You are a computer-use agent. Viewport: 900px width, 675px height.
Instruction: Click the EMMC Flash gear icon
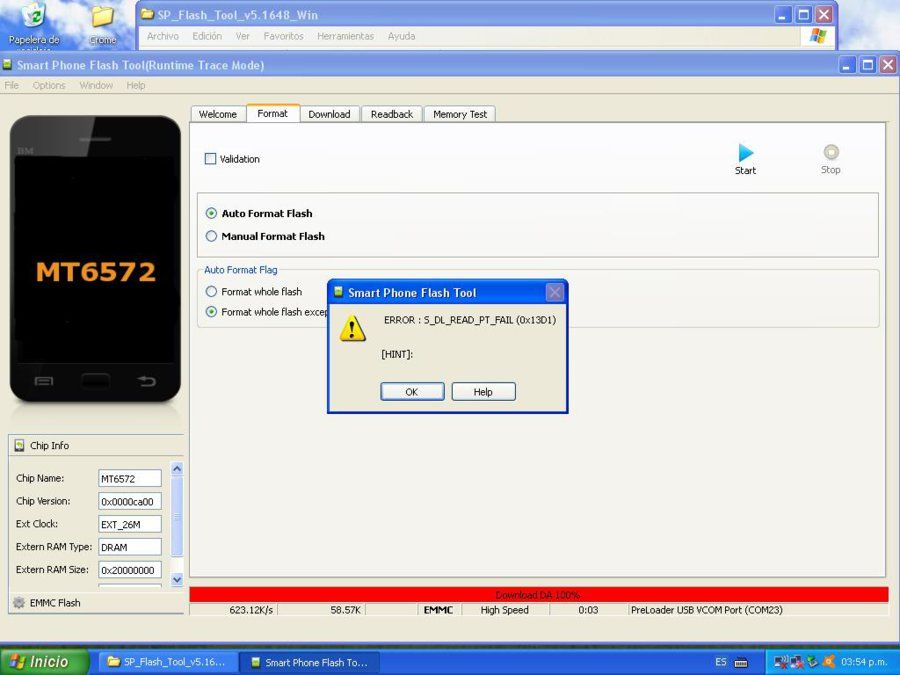19,603
